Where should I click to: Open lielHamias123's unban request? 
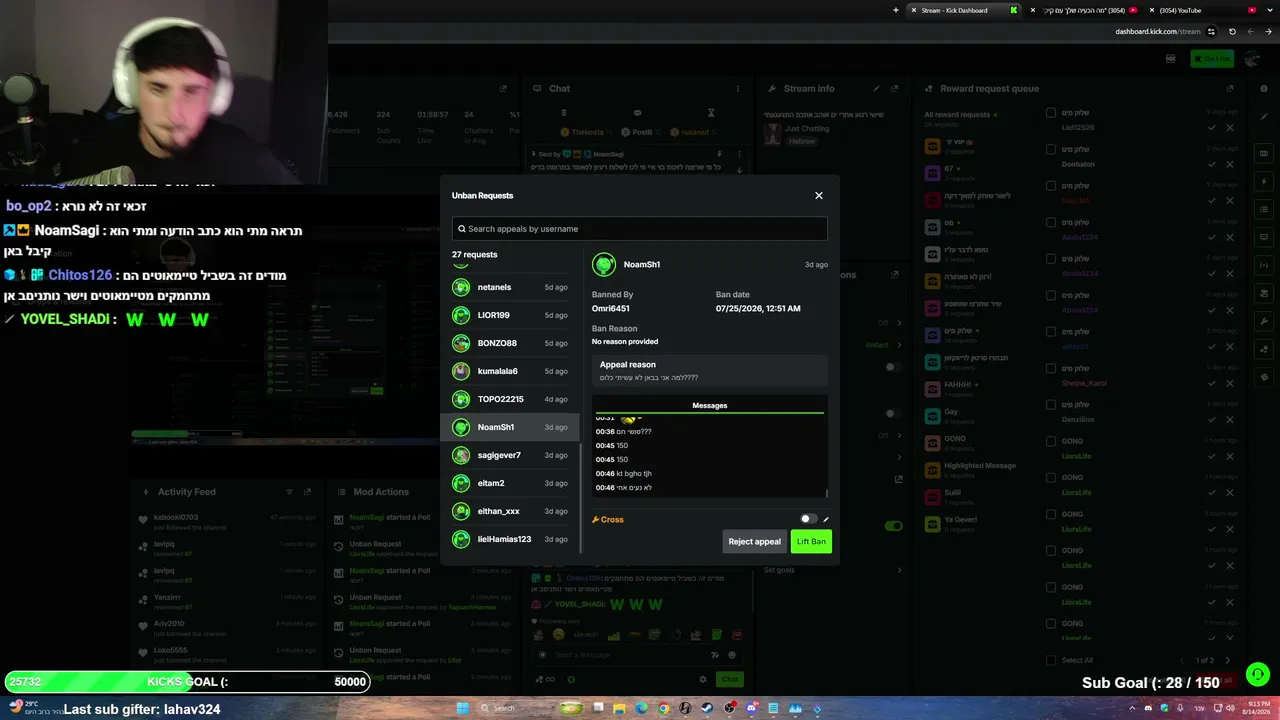click(x=510, y=539)
